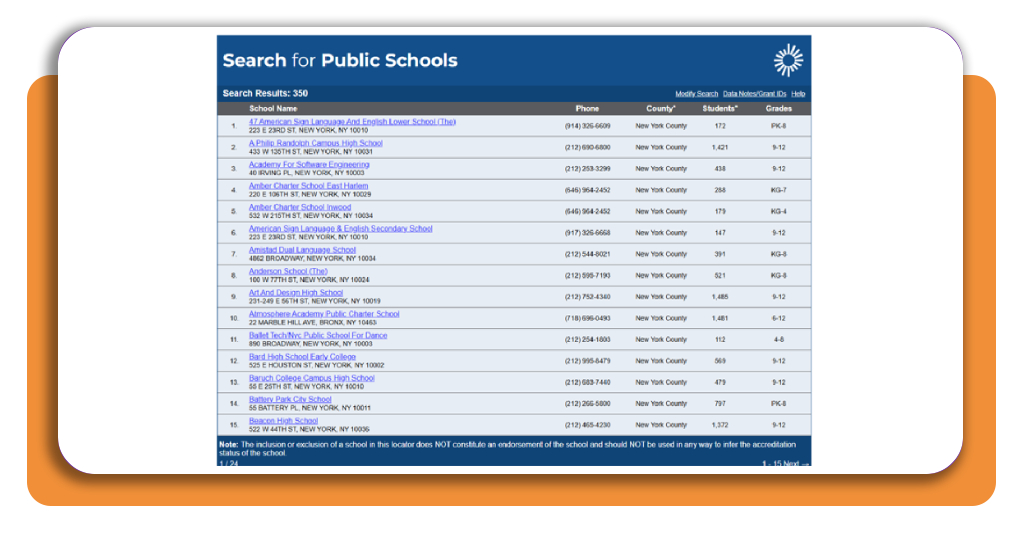Click grades 4-8 for Ballet Tech row
Viewport: 1024px width, 536px height.
click(x=778, y=339)
